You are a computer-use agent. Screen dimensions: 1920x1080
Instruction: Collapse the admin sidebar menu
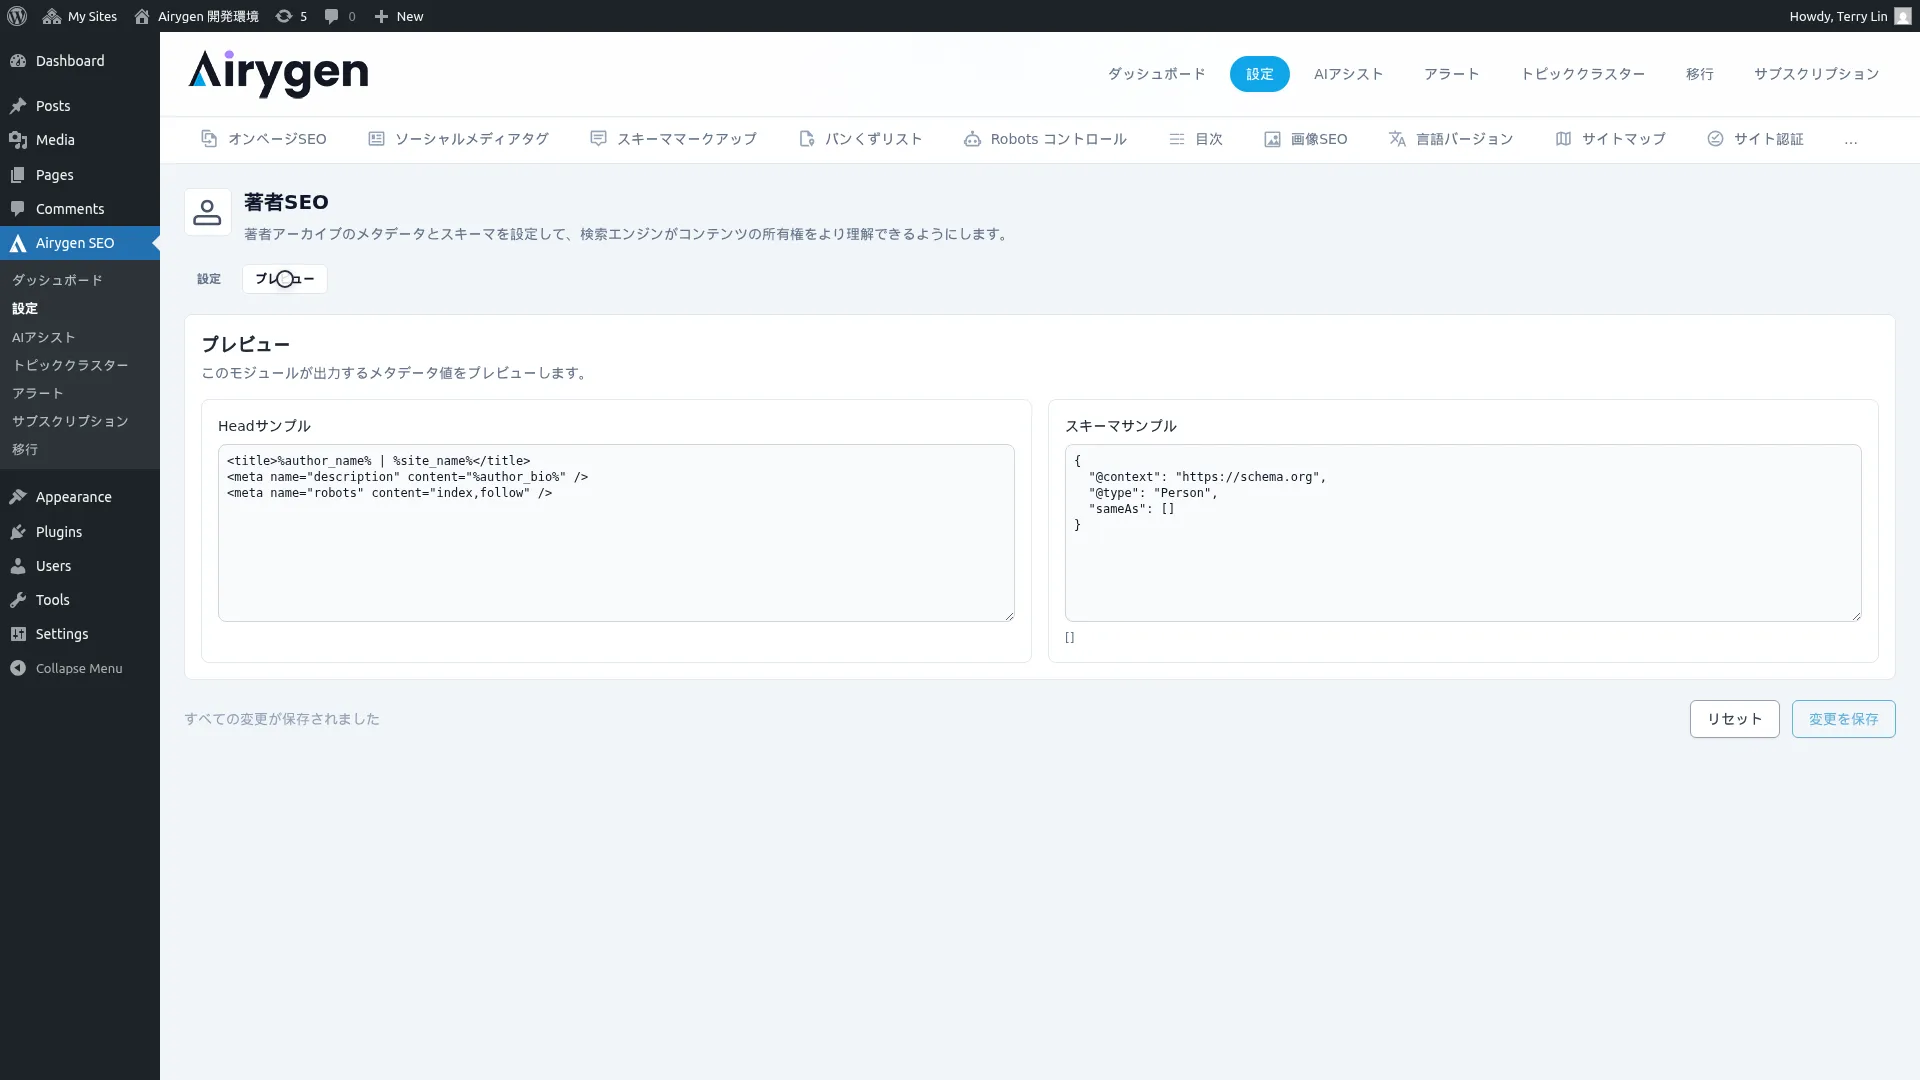[80, 668]
